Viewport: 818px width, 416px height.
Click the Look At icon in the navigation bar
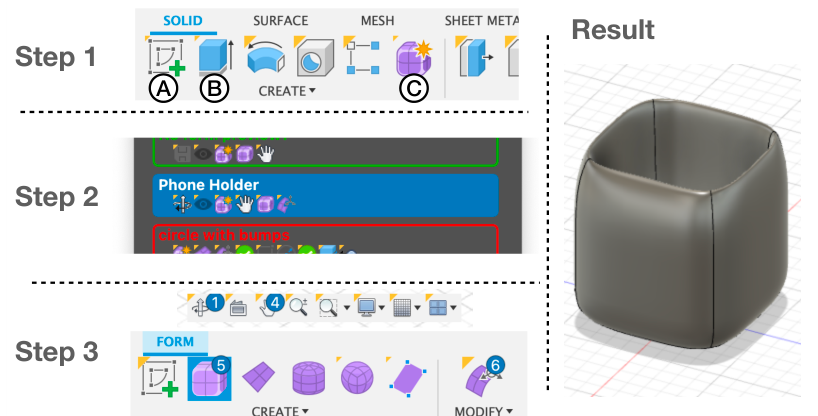pyautogui.click(x=238, y=308)
